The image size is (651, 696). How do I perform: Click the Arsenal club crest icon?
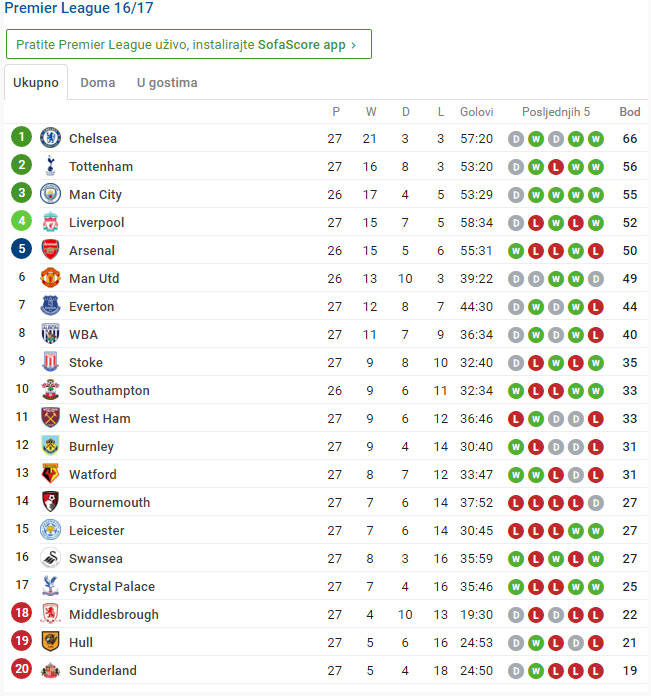click(50, 250)
